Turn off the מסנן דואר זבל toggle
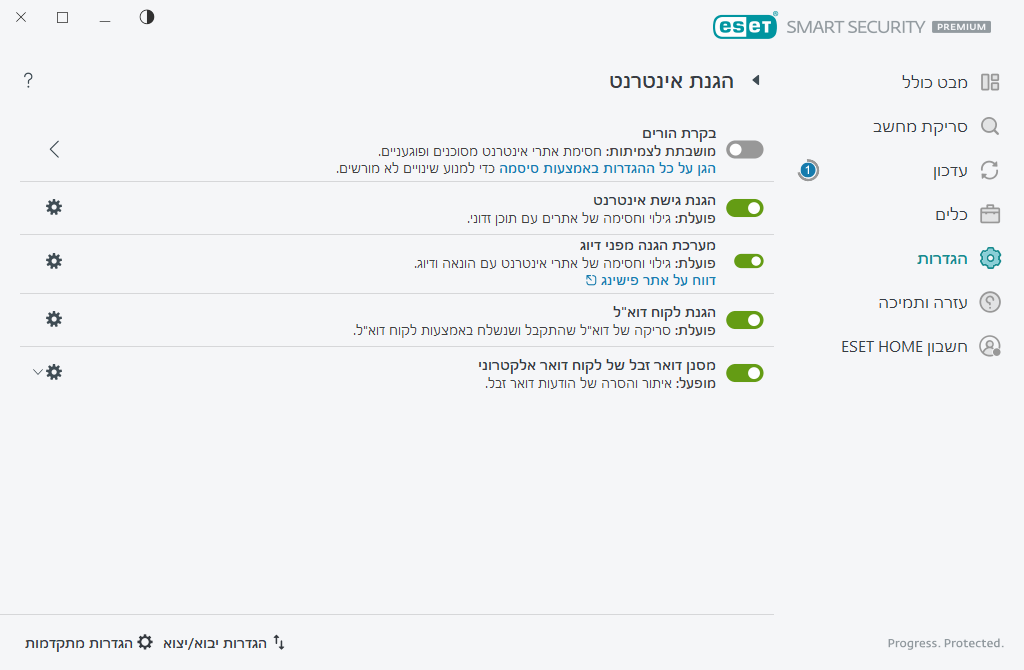 [x=744, y=372]
